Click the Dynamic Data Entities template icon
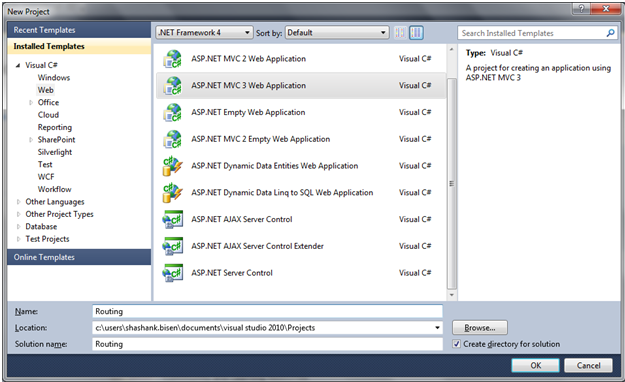The height and width of the screenshot is (382, 625). (x=173, y=166)
